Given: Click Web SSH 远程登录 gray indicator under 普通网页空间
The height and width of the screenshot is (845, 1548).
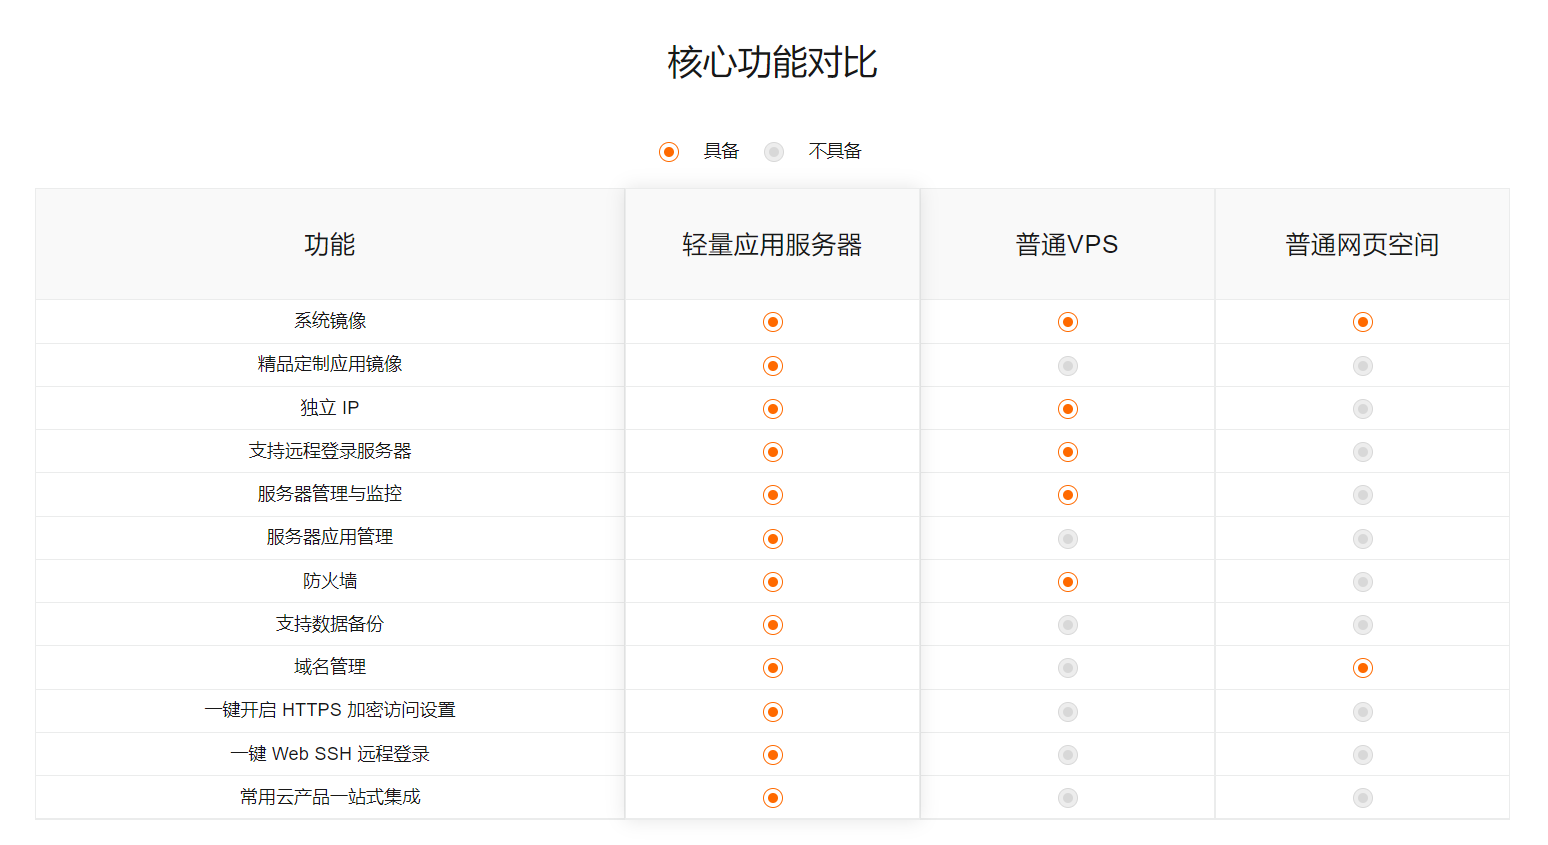Looking at the screenshot, I should tap(1363, 755).
